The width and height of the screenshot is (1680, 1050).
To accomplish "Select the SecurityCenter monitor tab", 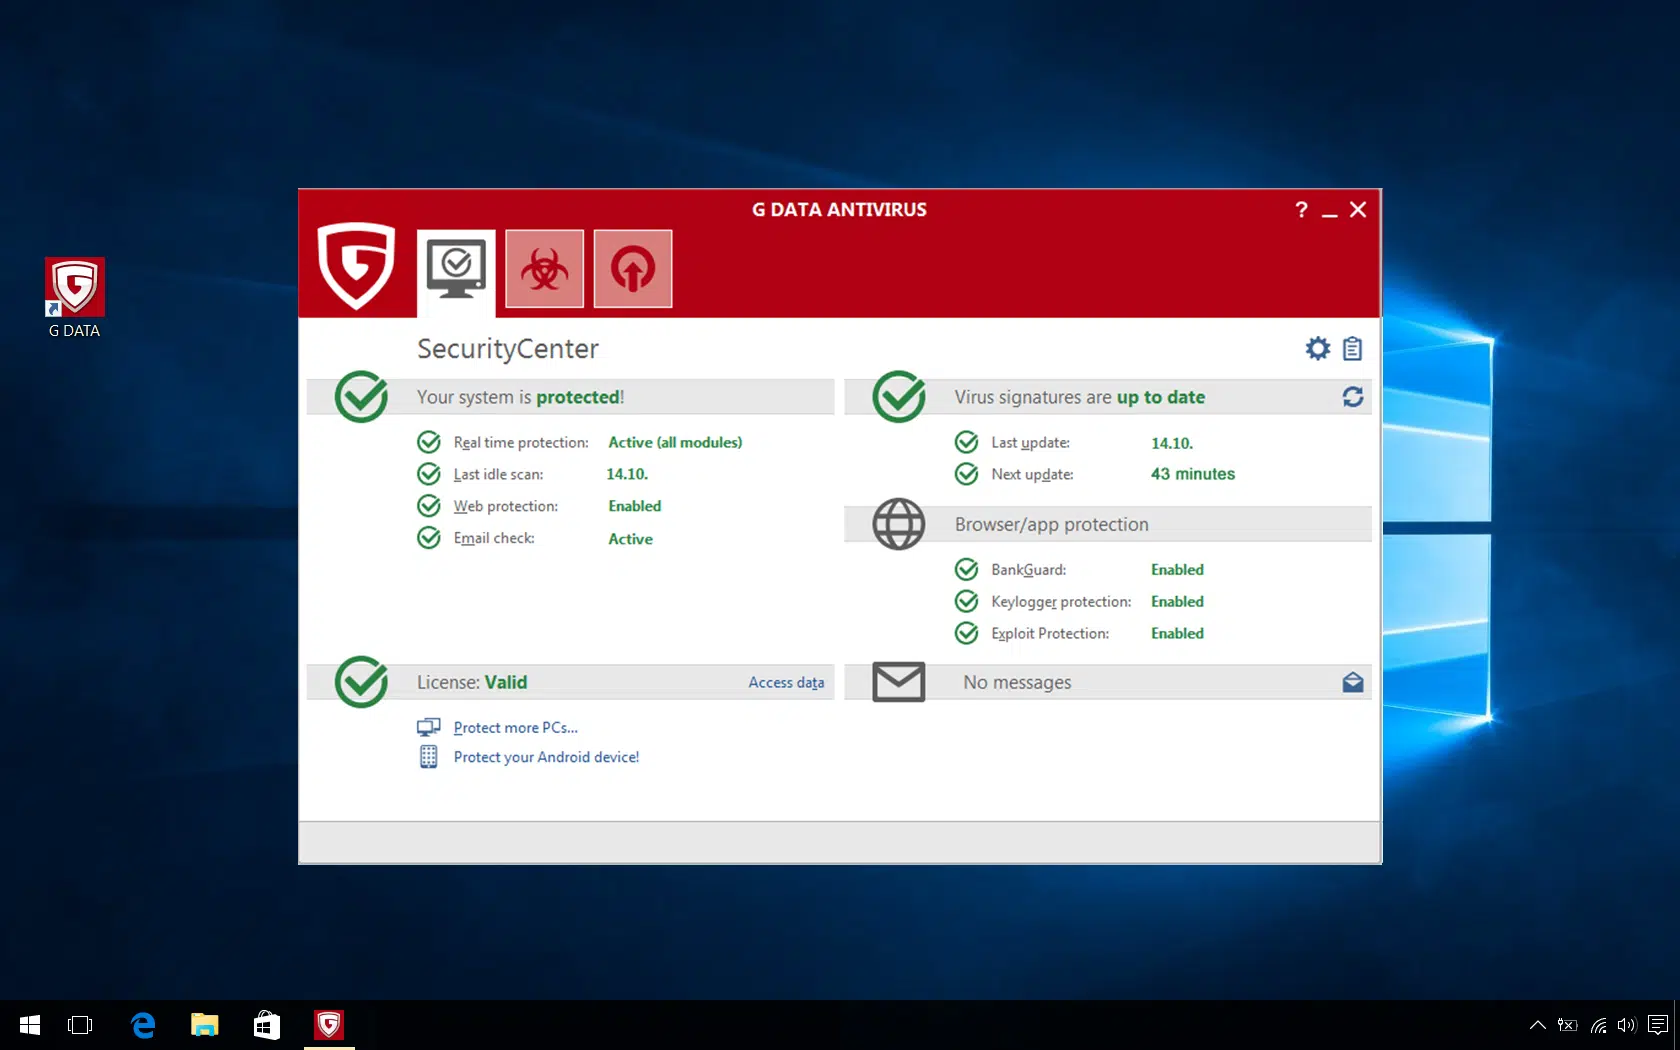I will [x=456, y=272].
